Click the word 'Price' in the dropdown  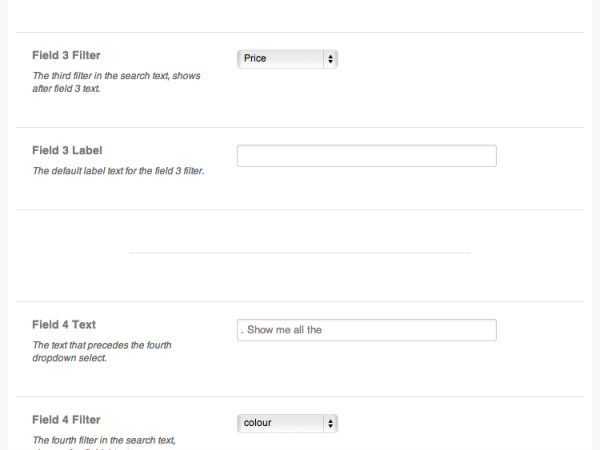pyautogui.click(x=255, y=58)
